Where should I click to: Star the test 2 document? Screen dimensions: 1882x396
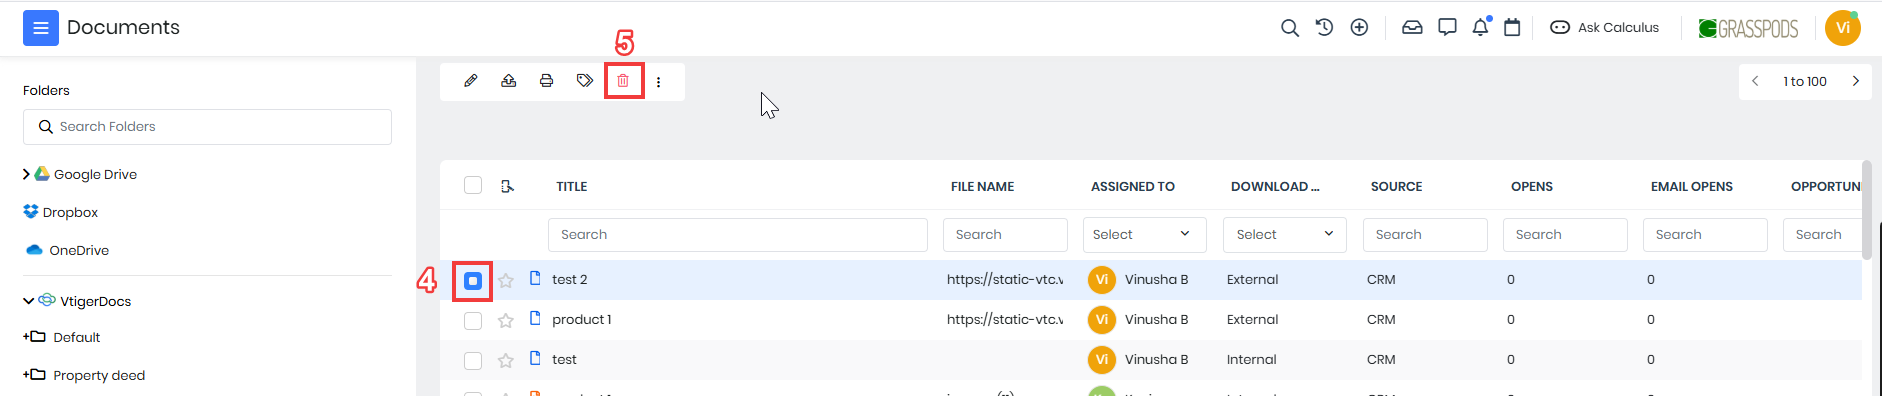click(506, 281)
